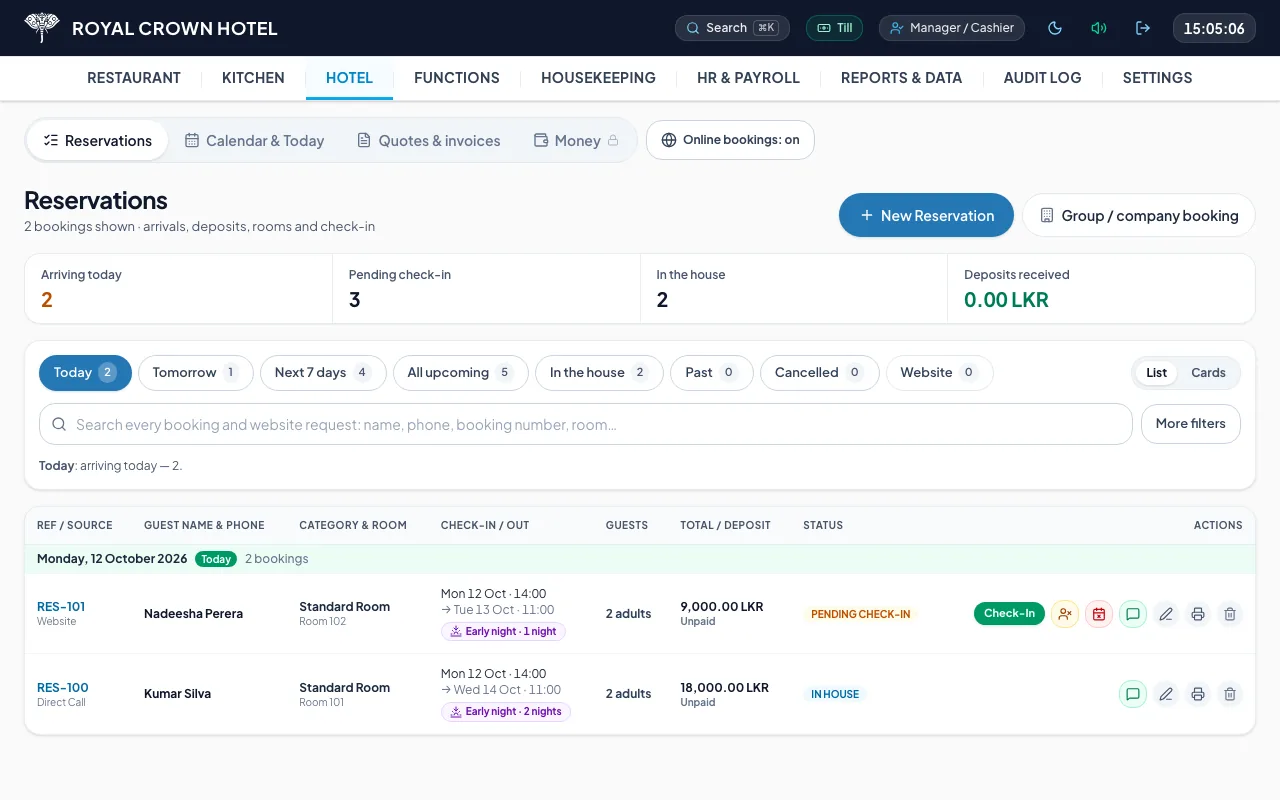The width and height of the screenshot is (1280, 800).
Task: Print reservation RES-101
Action: [x=1198, y=614]
